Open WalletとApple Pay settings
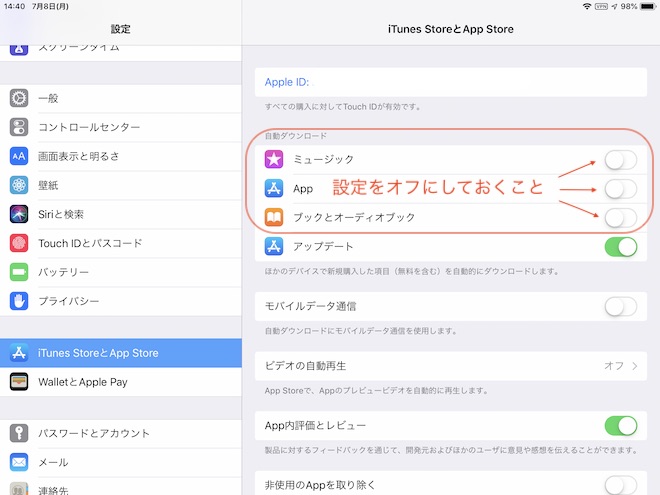Viewport: 660px width, 495px height. [121, 382]
